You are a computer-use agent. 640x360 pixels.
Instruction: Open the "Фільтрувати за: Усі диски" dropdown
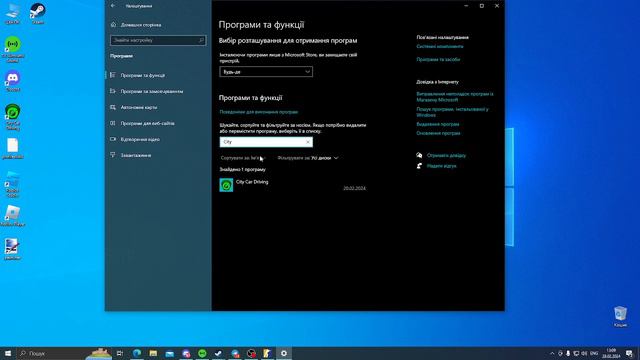[308, 158]
